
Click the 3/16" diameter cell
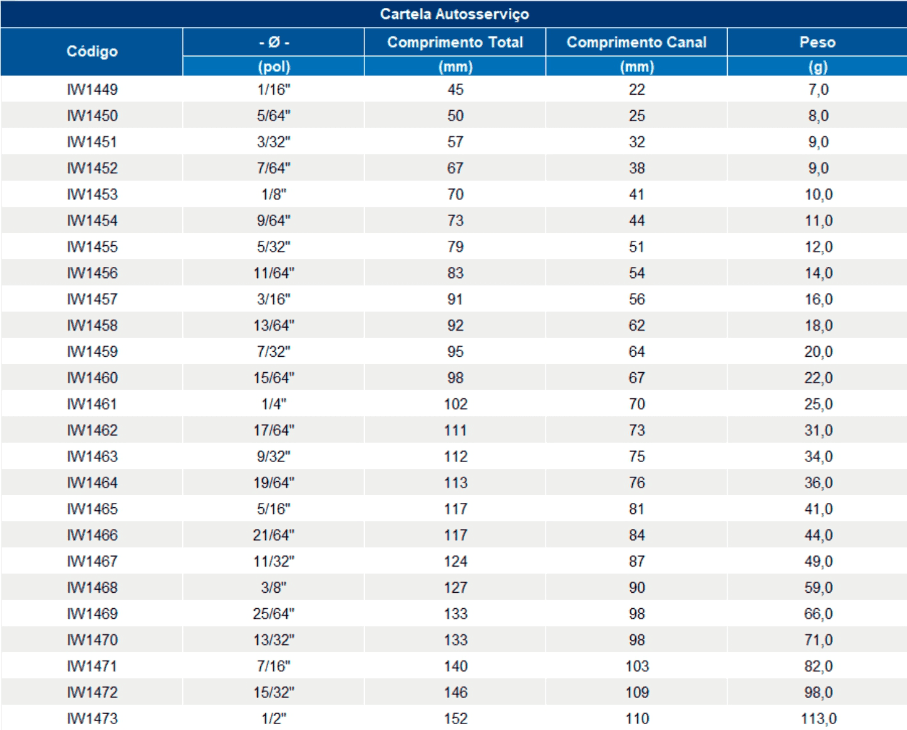pos(273,299)
